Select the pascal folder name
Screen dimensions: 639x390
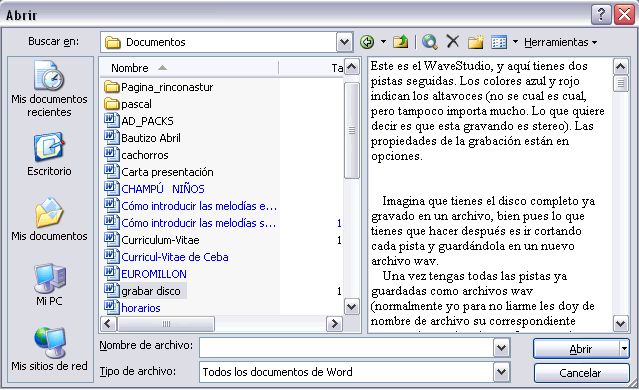tap(136, 104)
